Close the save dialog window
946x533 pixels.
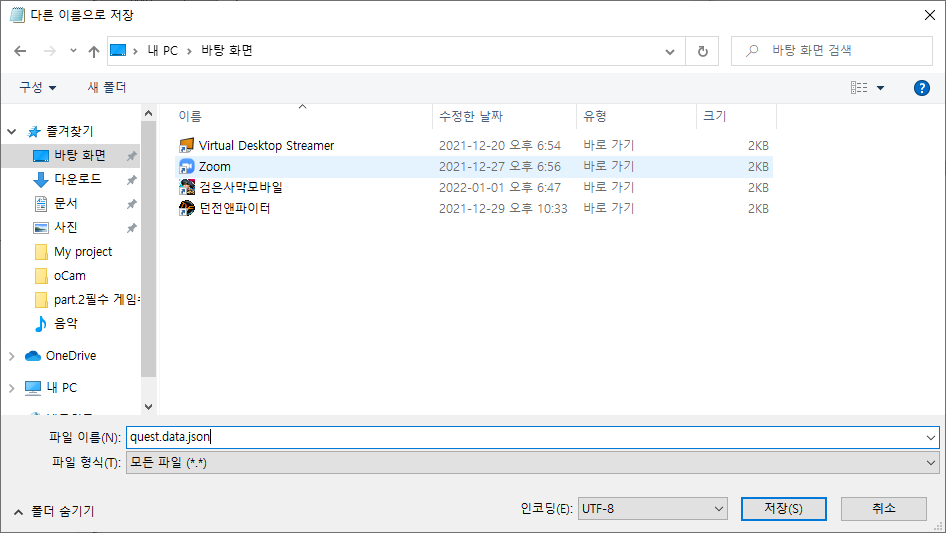[x=930, y=15]
